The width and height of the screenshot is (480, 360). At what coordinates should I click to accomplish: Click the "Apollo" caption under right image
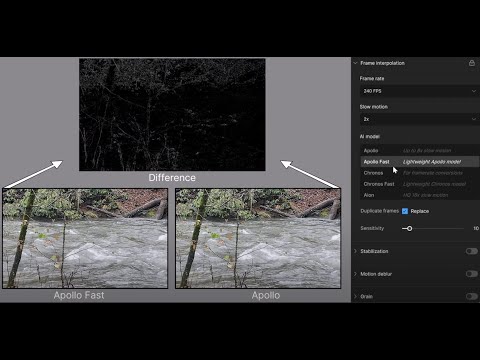tap(266, 295)
